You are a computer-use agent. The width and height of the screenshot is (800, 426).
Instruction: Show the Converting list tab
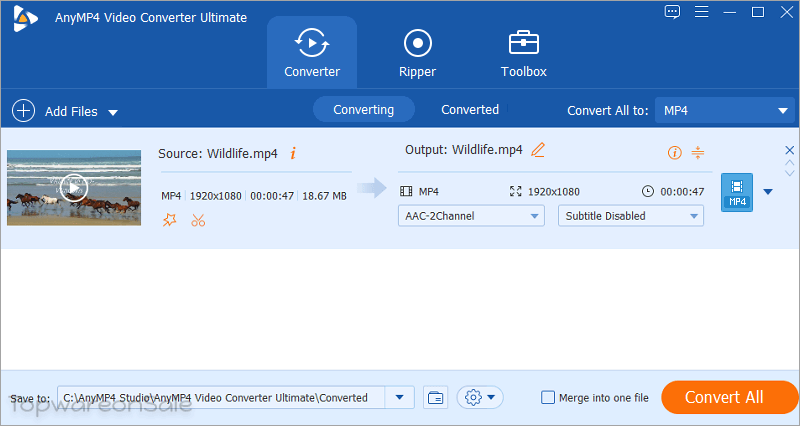point(364,110)
